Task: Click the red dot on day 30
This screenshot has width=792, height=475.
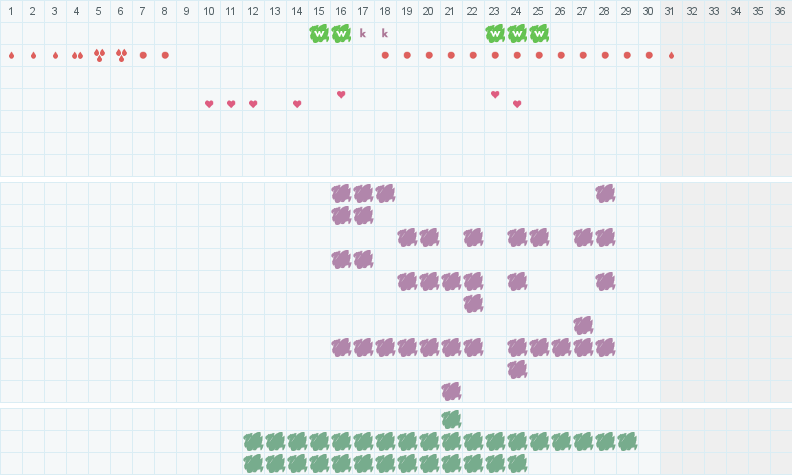Action: coord(649,55)
